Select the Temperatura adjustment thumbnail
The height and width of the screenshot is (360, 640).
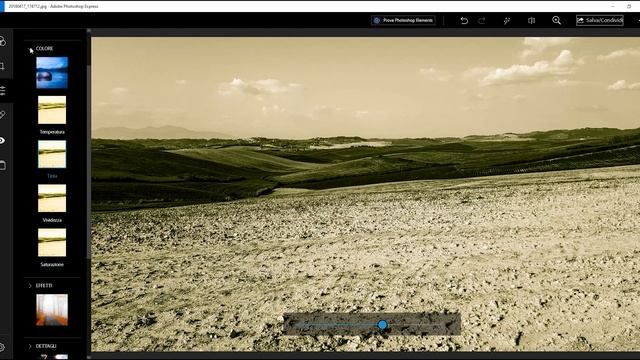[52, 110]
